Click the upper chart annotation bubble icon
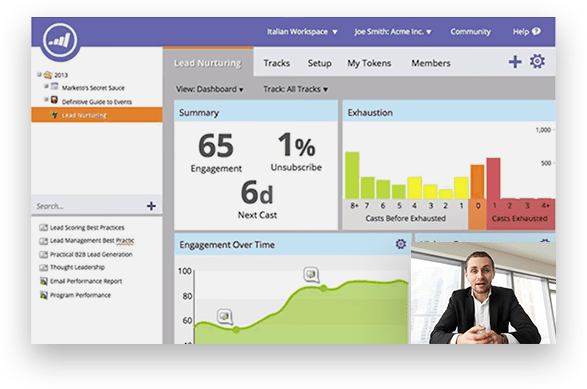This screenshot has height=389, width=587. click(311, 274)
